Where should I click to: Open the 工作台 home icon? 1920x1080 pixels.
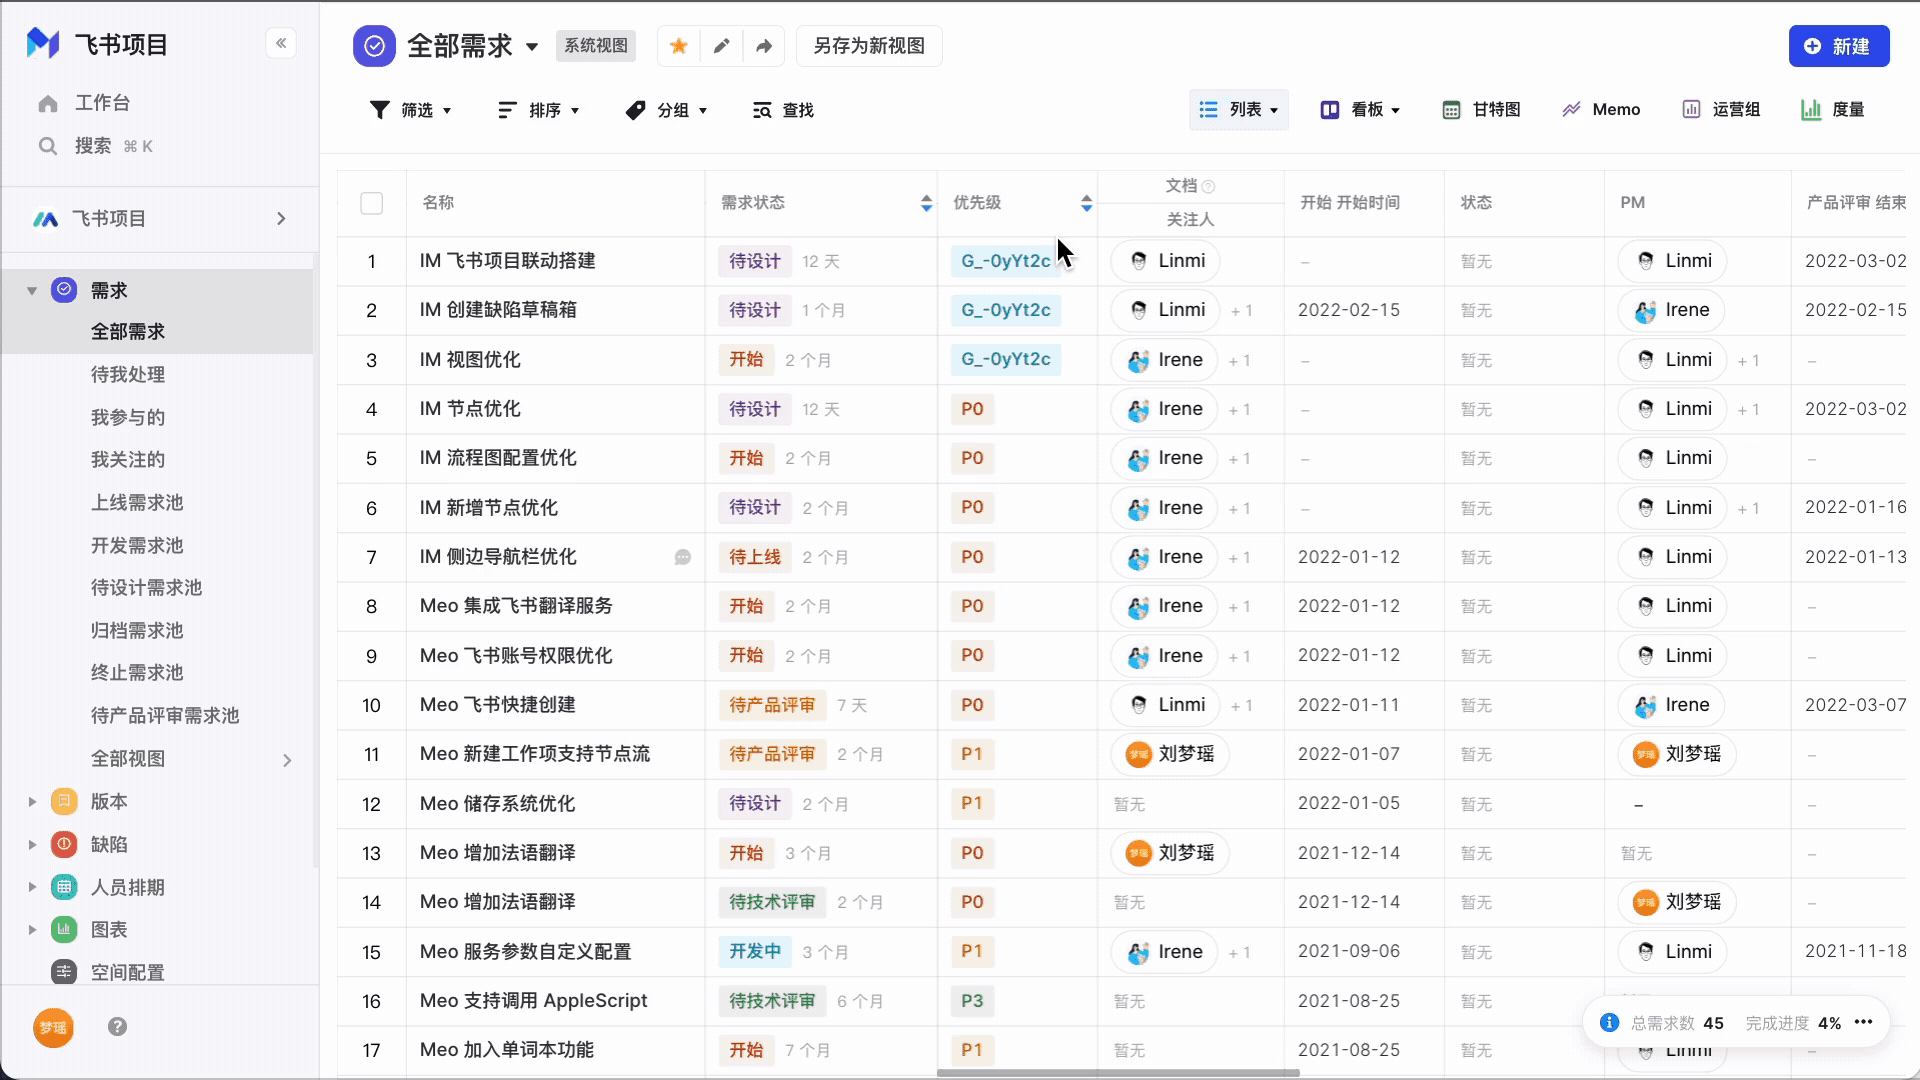48,103
